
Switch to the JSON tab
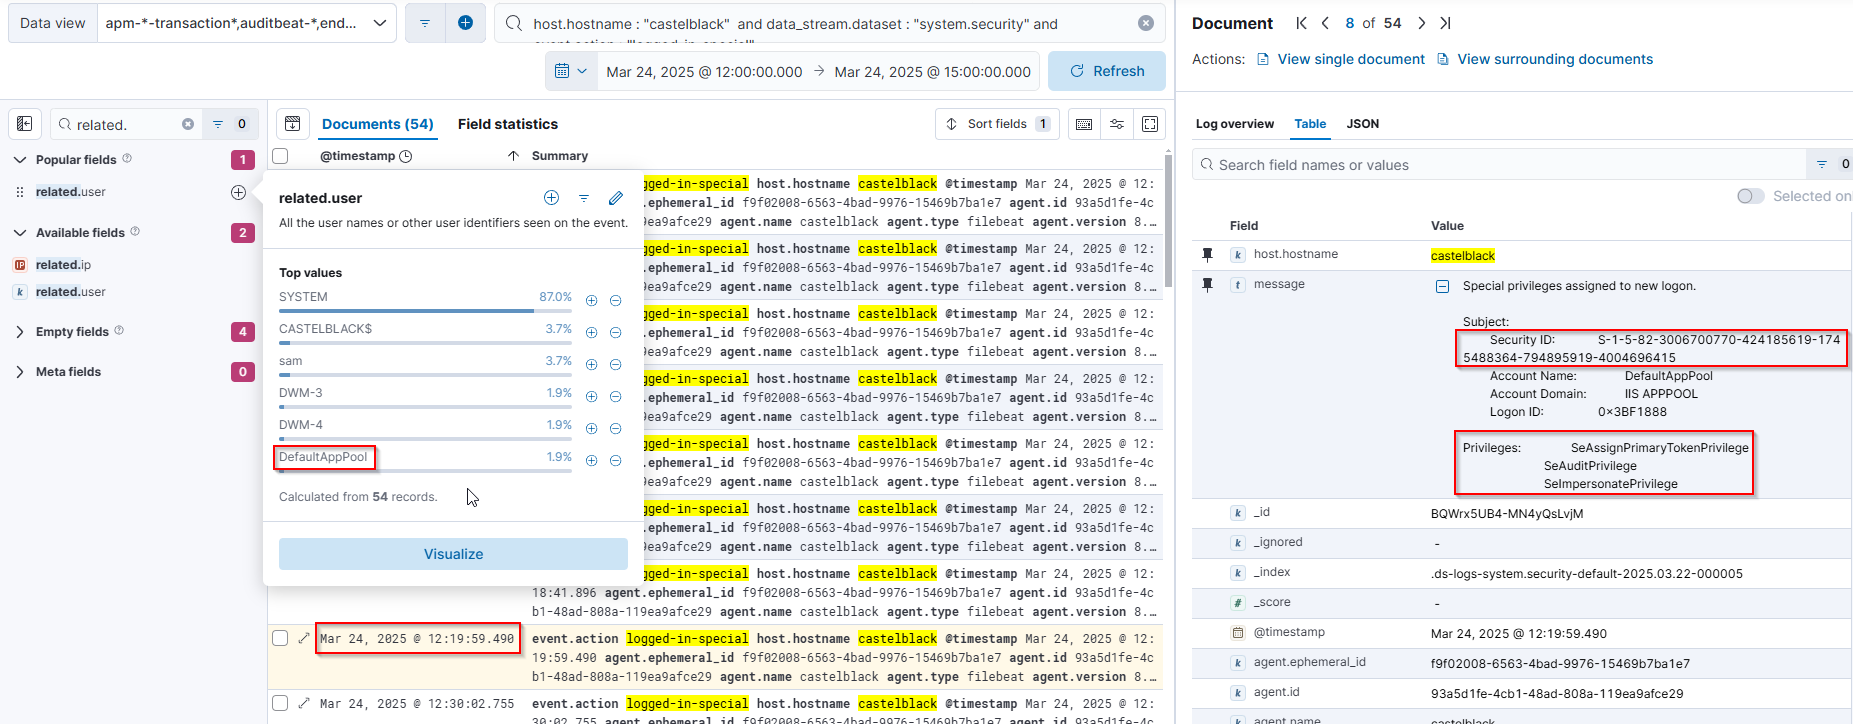tap(1363, 124)
